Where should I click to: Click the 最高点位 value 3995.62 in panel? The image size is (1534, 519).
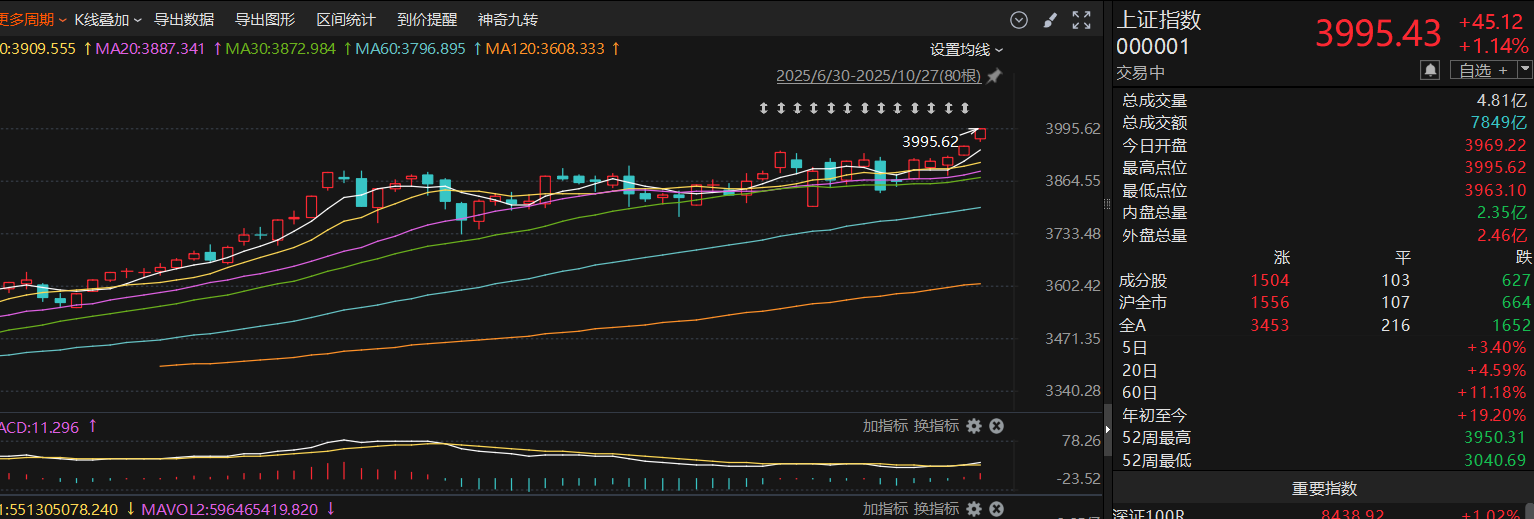1496,168
